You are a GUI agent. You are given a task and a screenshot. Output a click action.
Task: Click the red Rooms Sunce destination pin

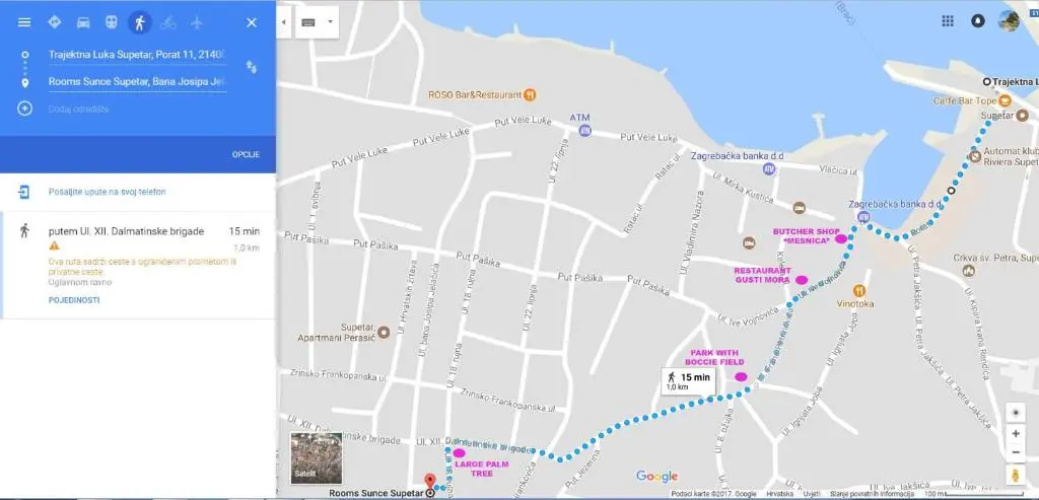pos(429,481)
